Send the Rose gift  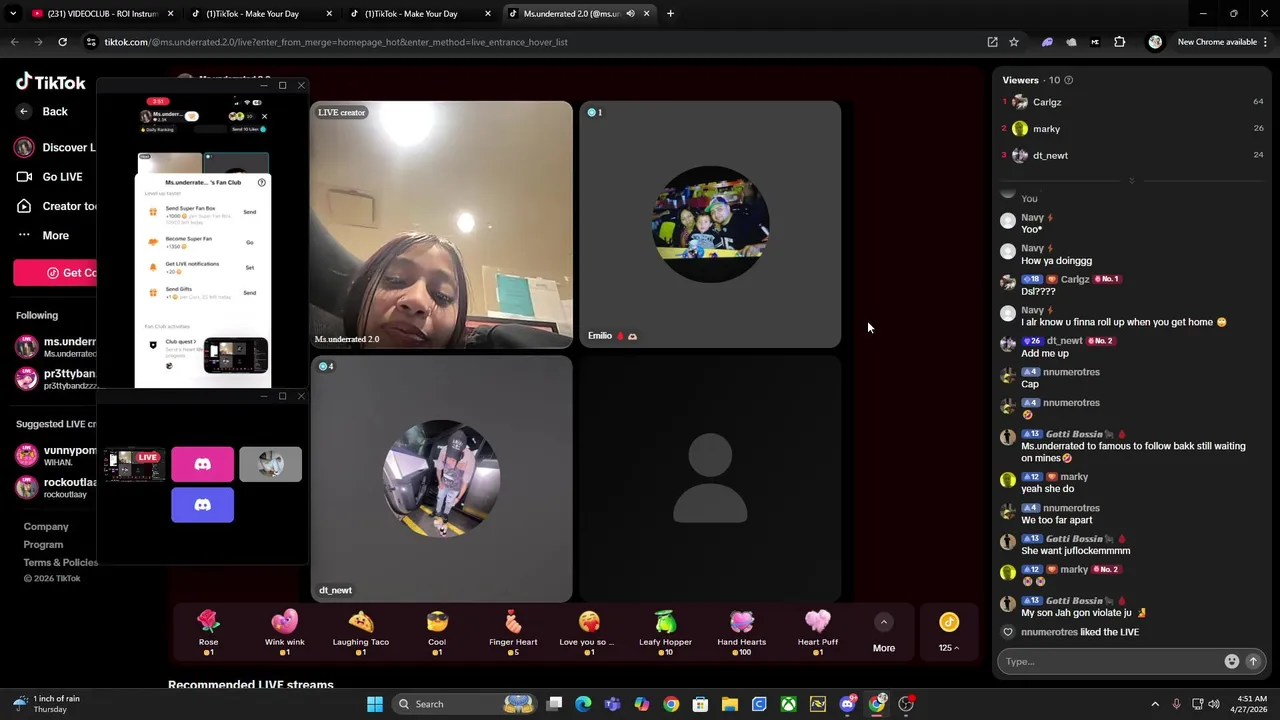coord(208,632)
